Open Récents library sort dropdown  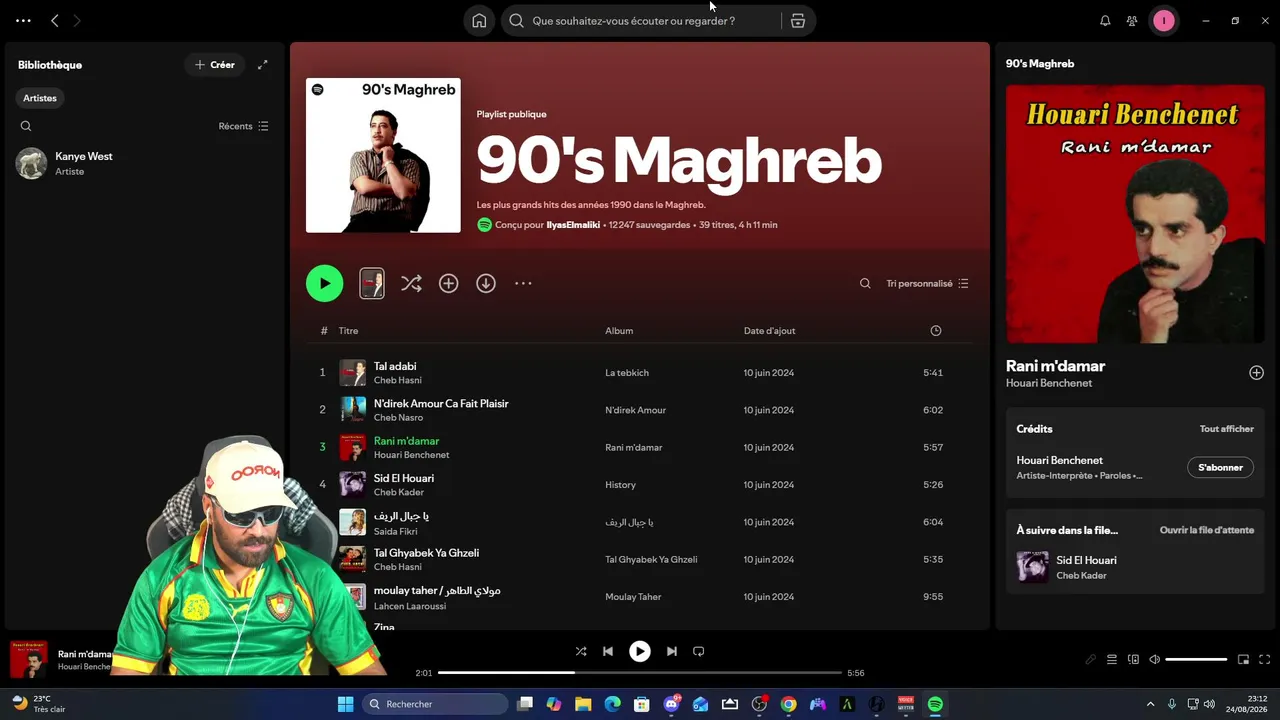click(244, 126)
